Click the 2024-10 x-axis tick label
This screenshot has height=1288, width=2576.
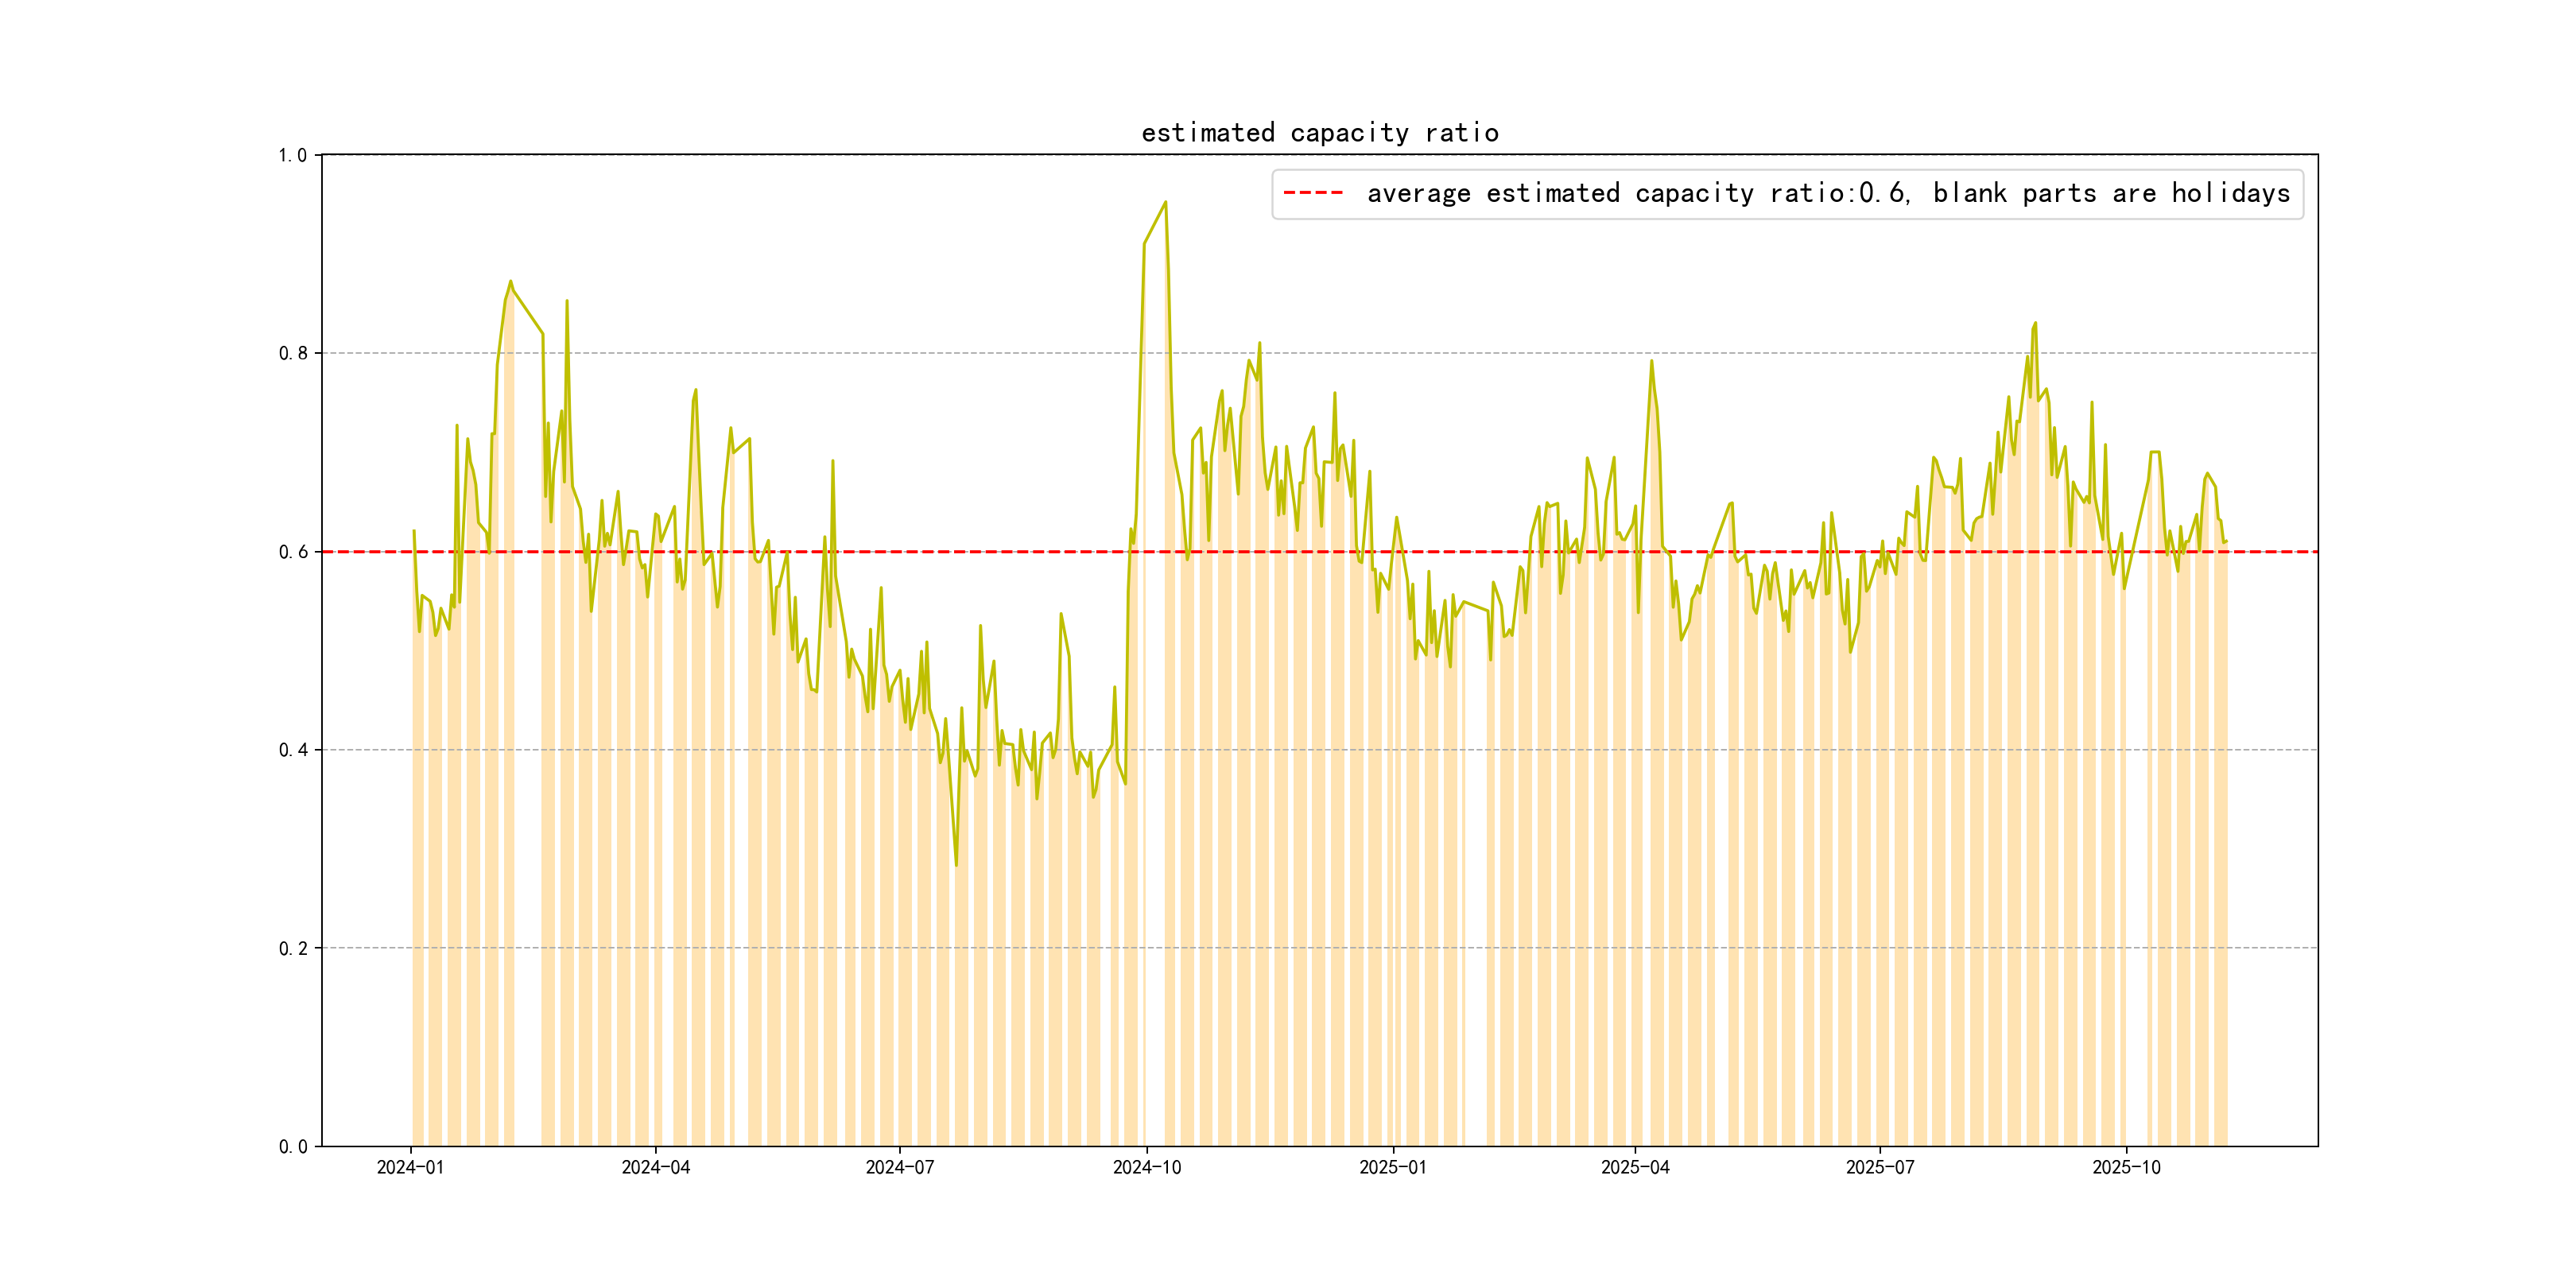(1147, 1167)
